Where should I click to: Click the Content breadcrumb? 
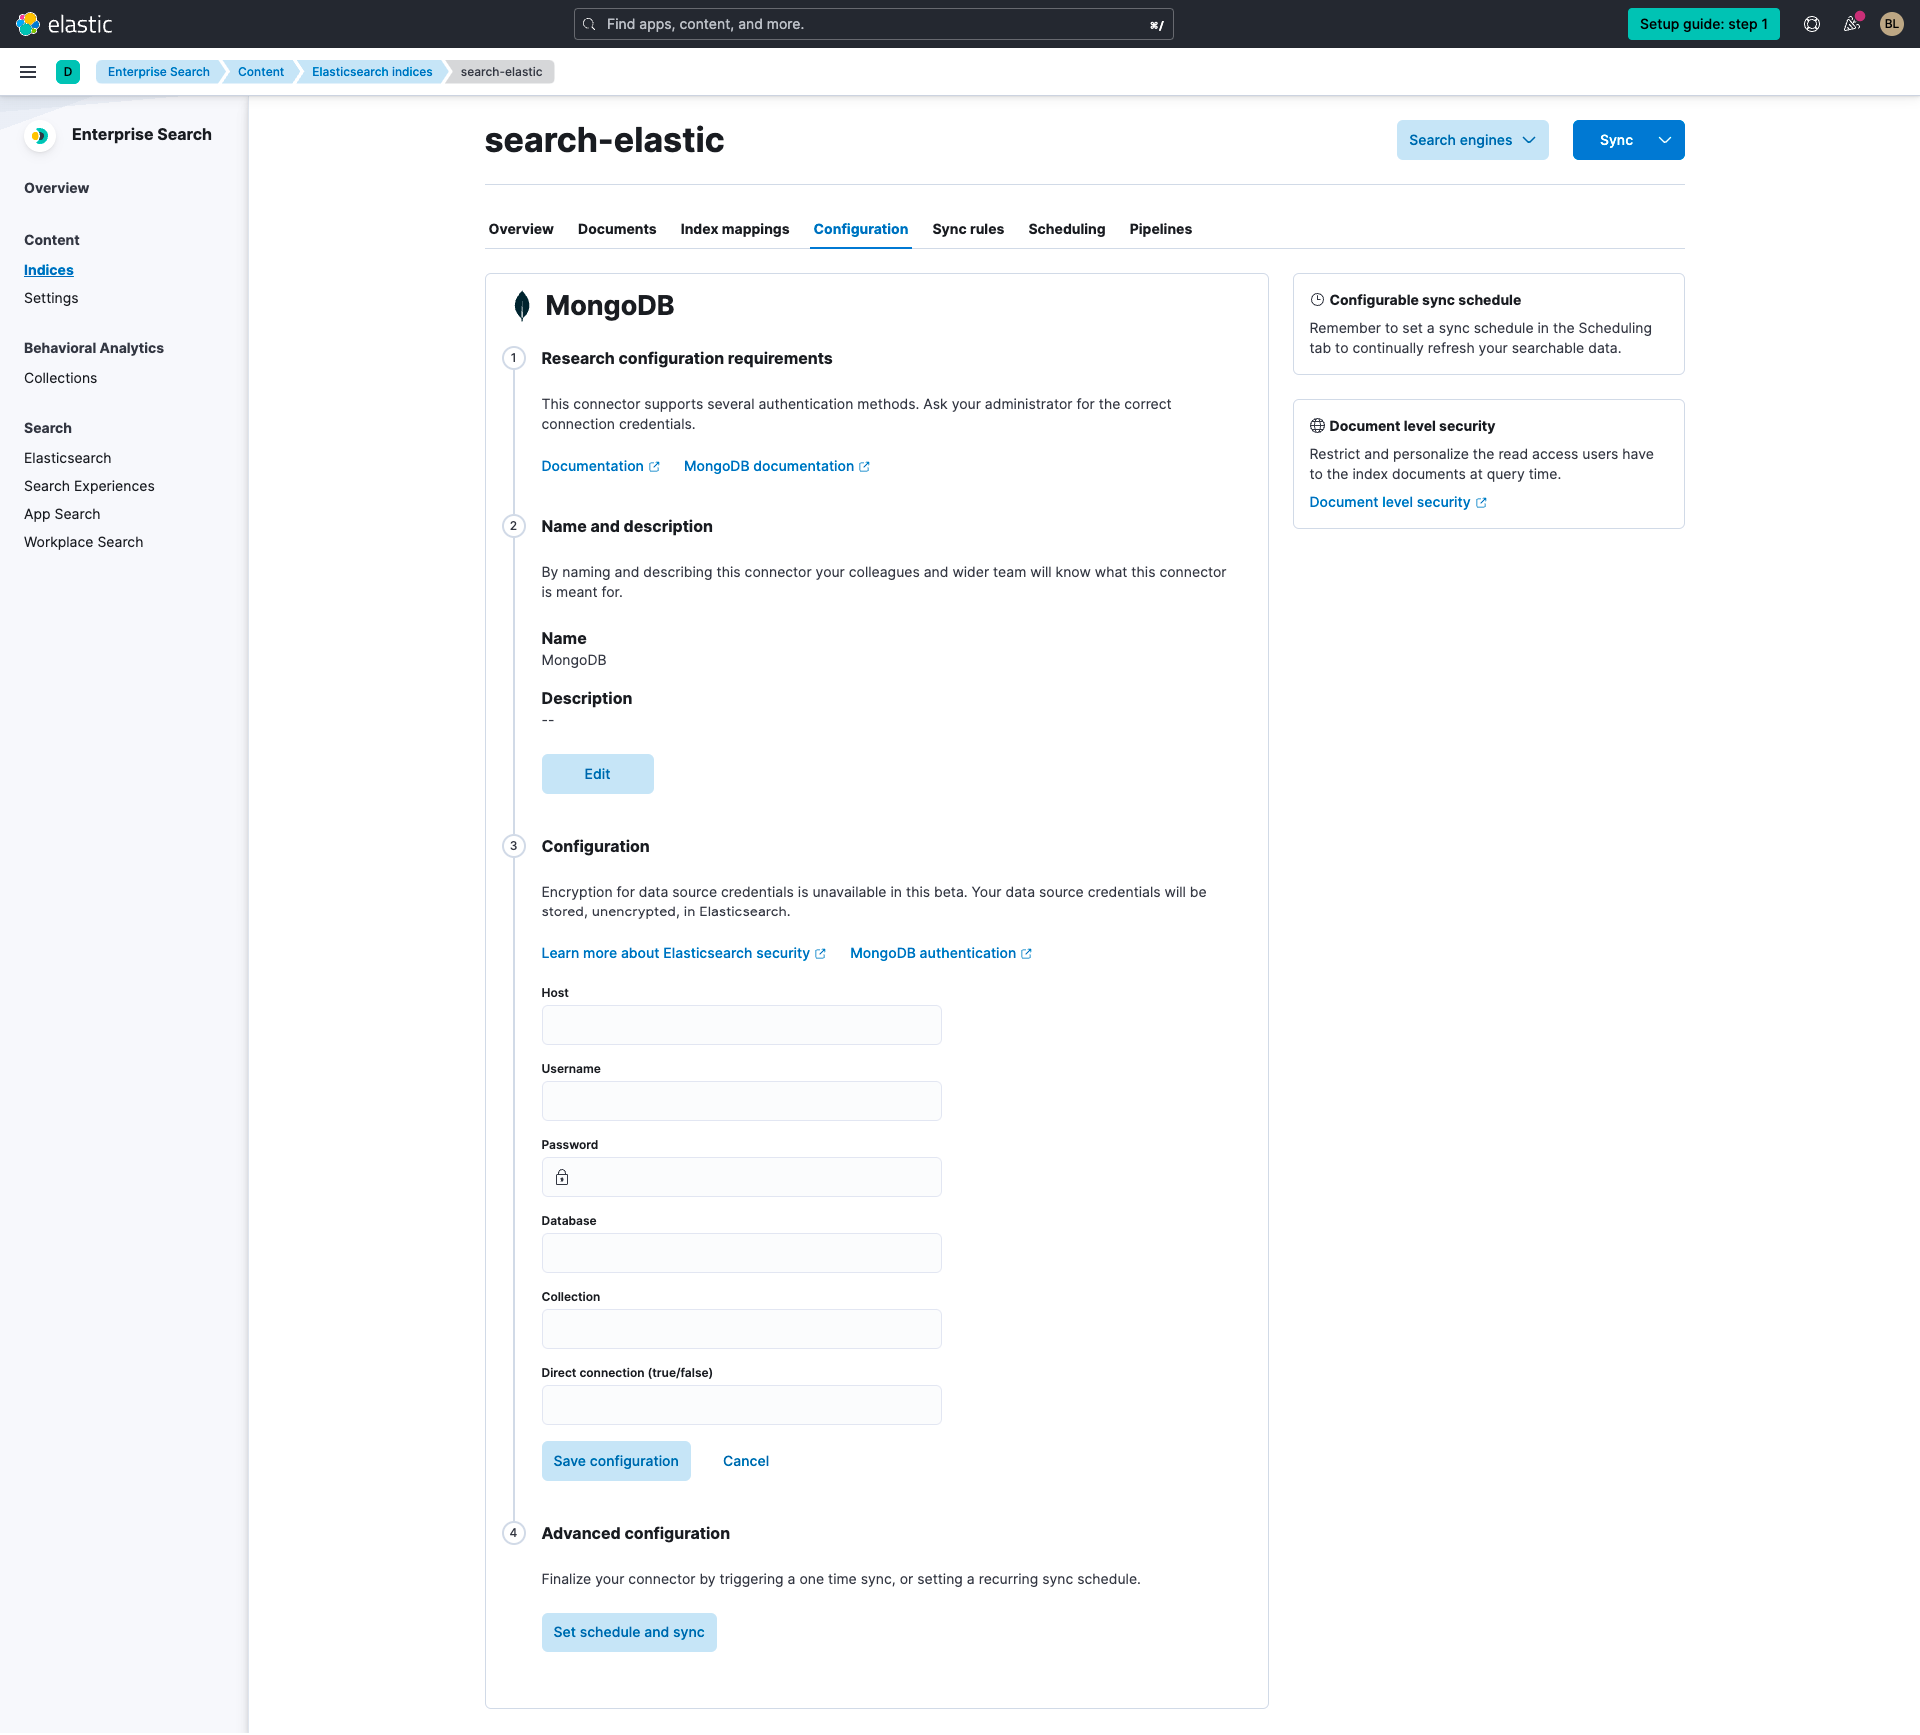point(261,72)
